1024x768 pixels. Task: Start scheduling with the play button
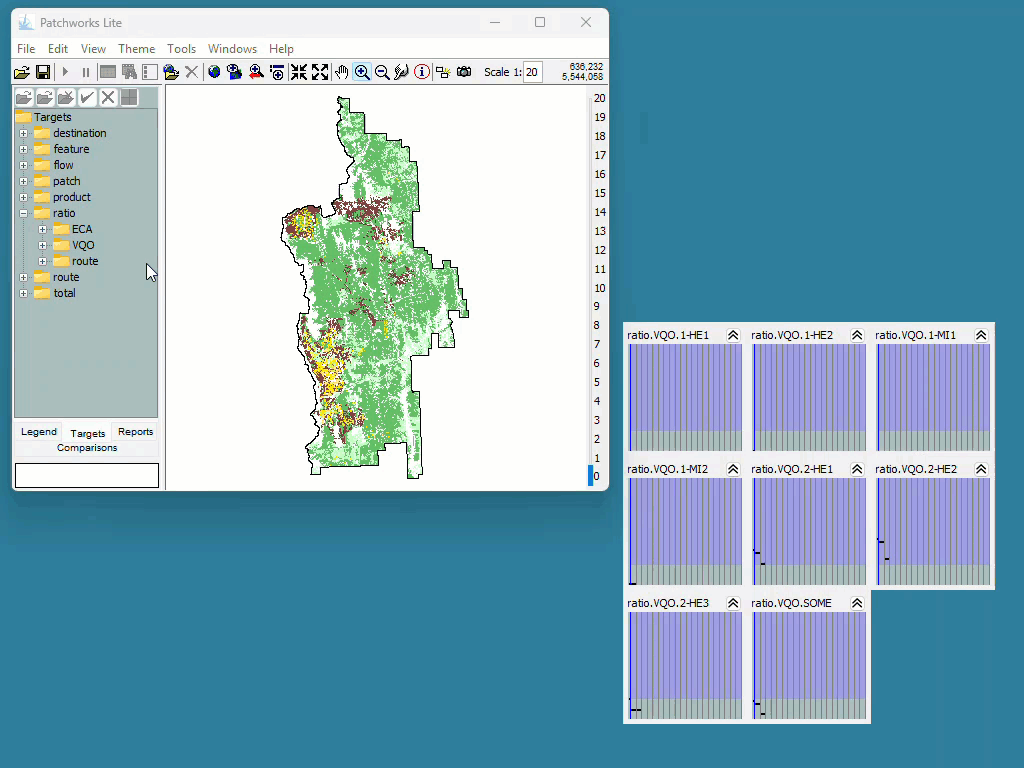pyautogui.click(x=65, y=72)
